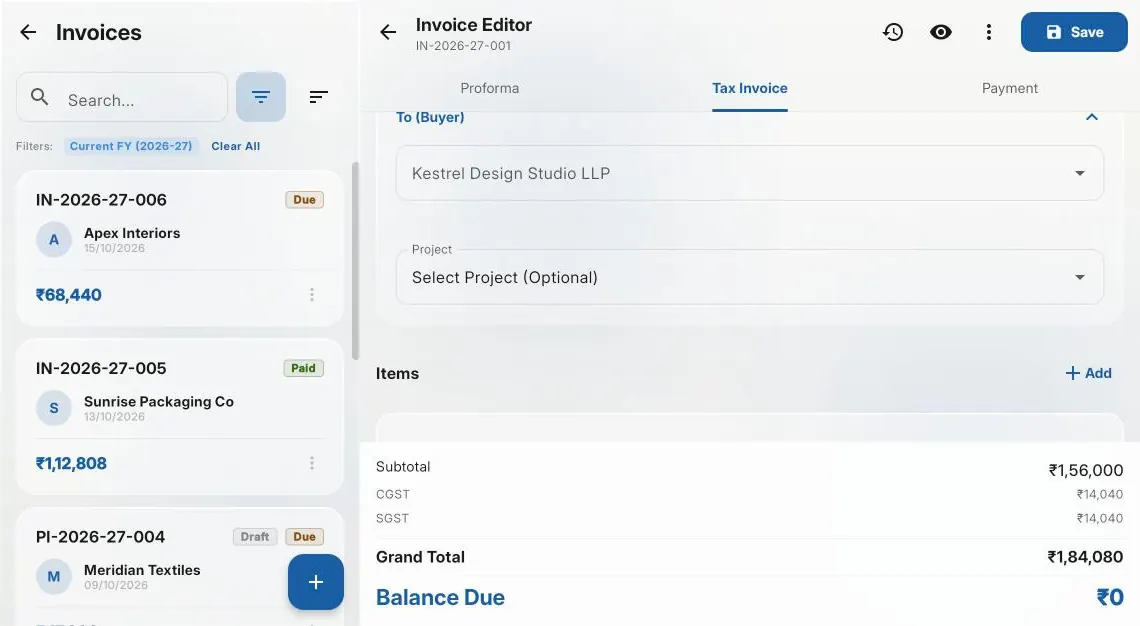Screen dimensions: 1140x626
Task: Open the Meridian Textiles proforma card
Action: pyautogui.click(x=180, y=566)
